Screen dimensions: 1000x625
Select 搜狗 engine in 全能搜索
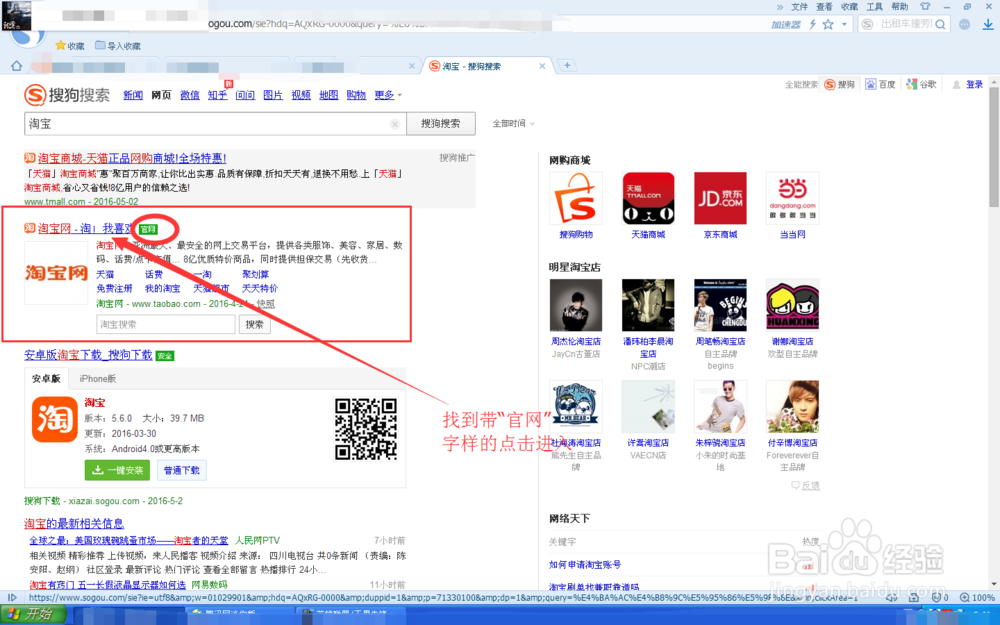point(839,84)
